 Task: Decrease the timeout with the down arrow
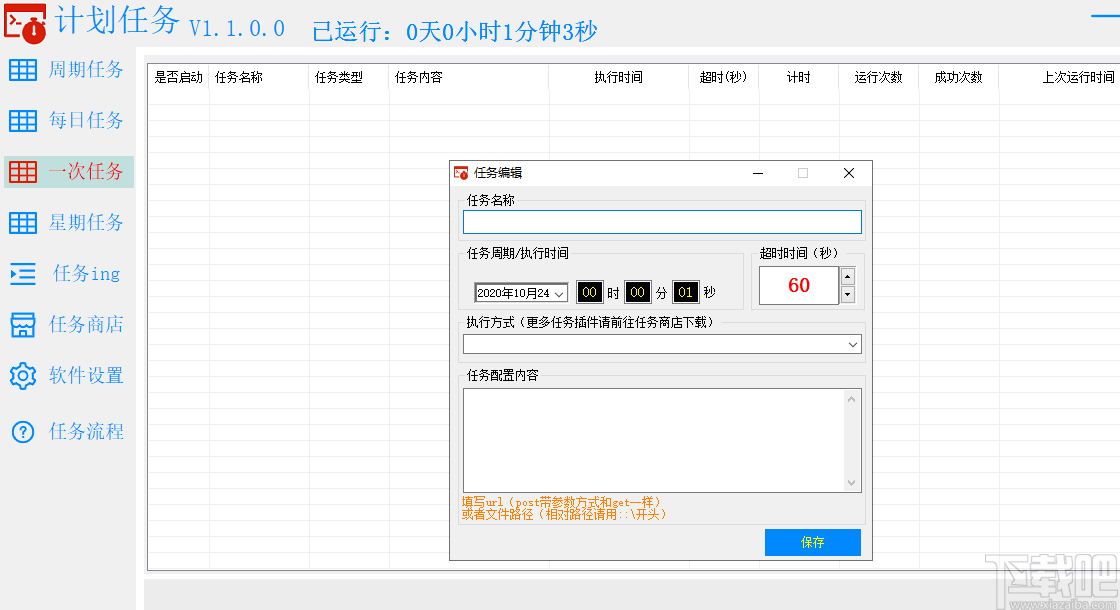[847, 295]
